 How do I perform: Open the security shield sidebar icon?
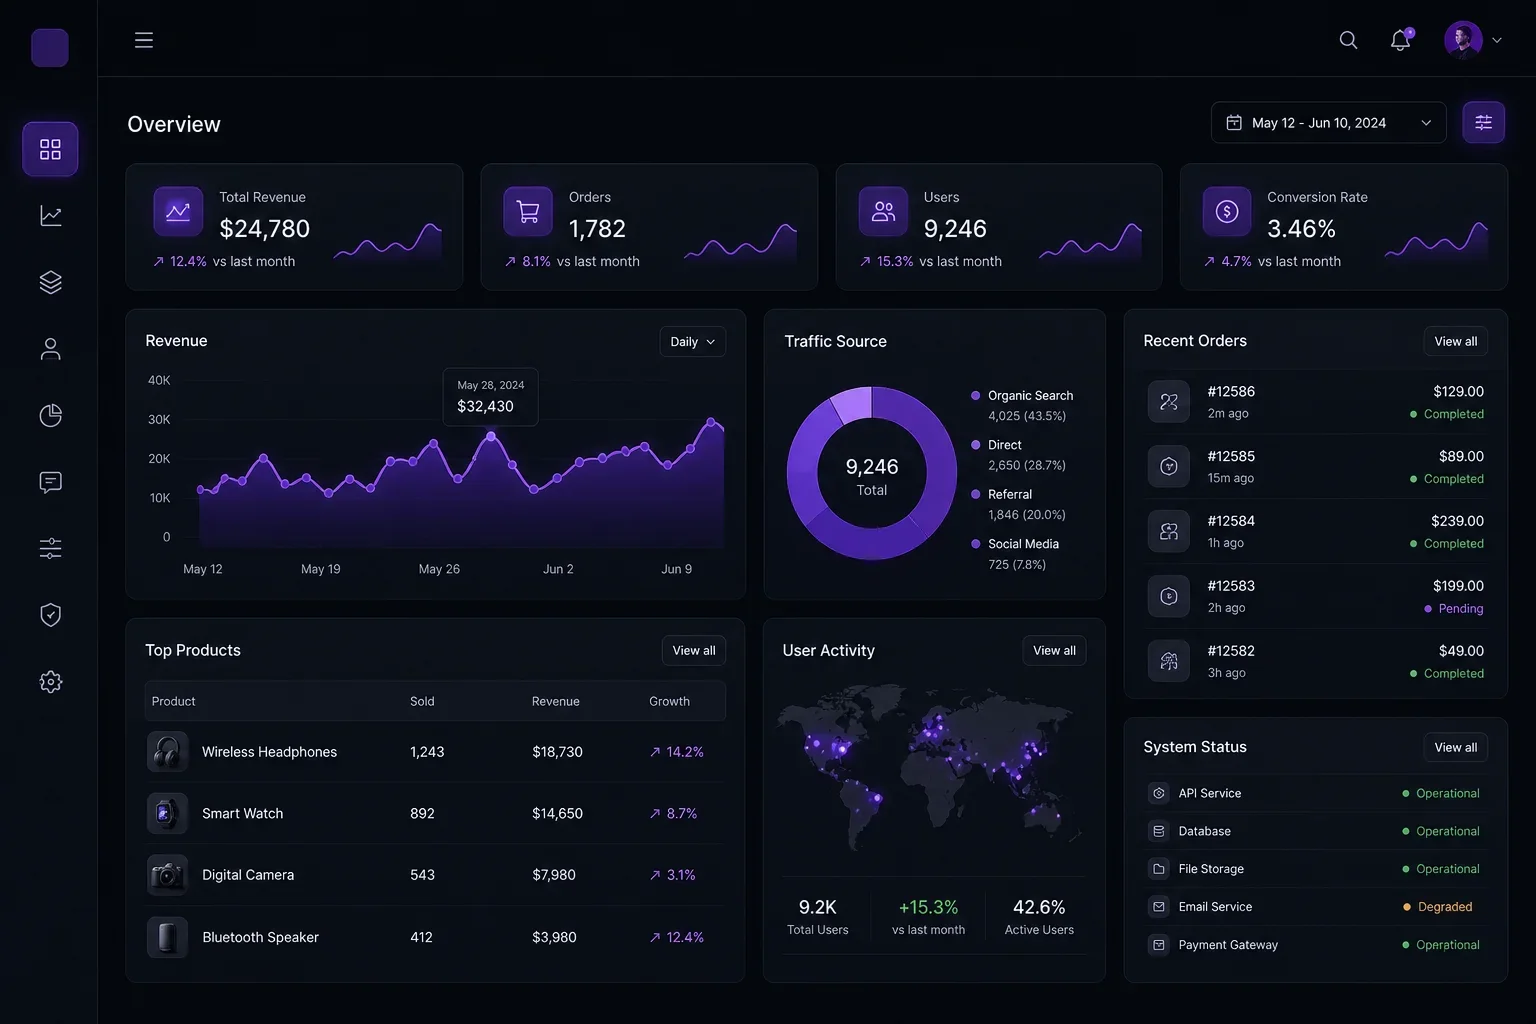point(50,615)
